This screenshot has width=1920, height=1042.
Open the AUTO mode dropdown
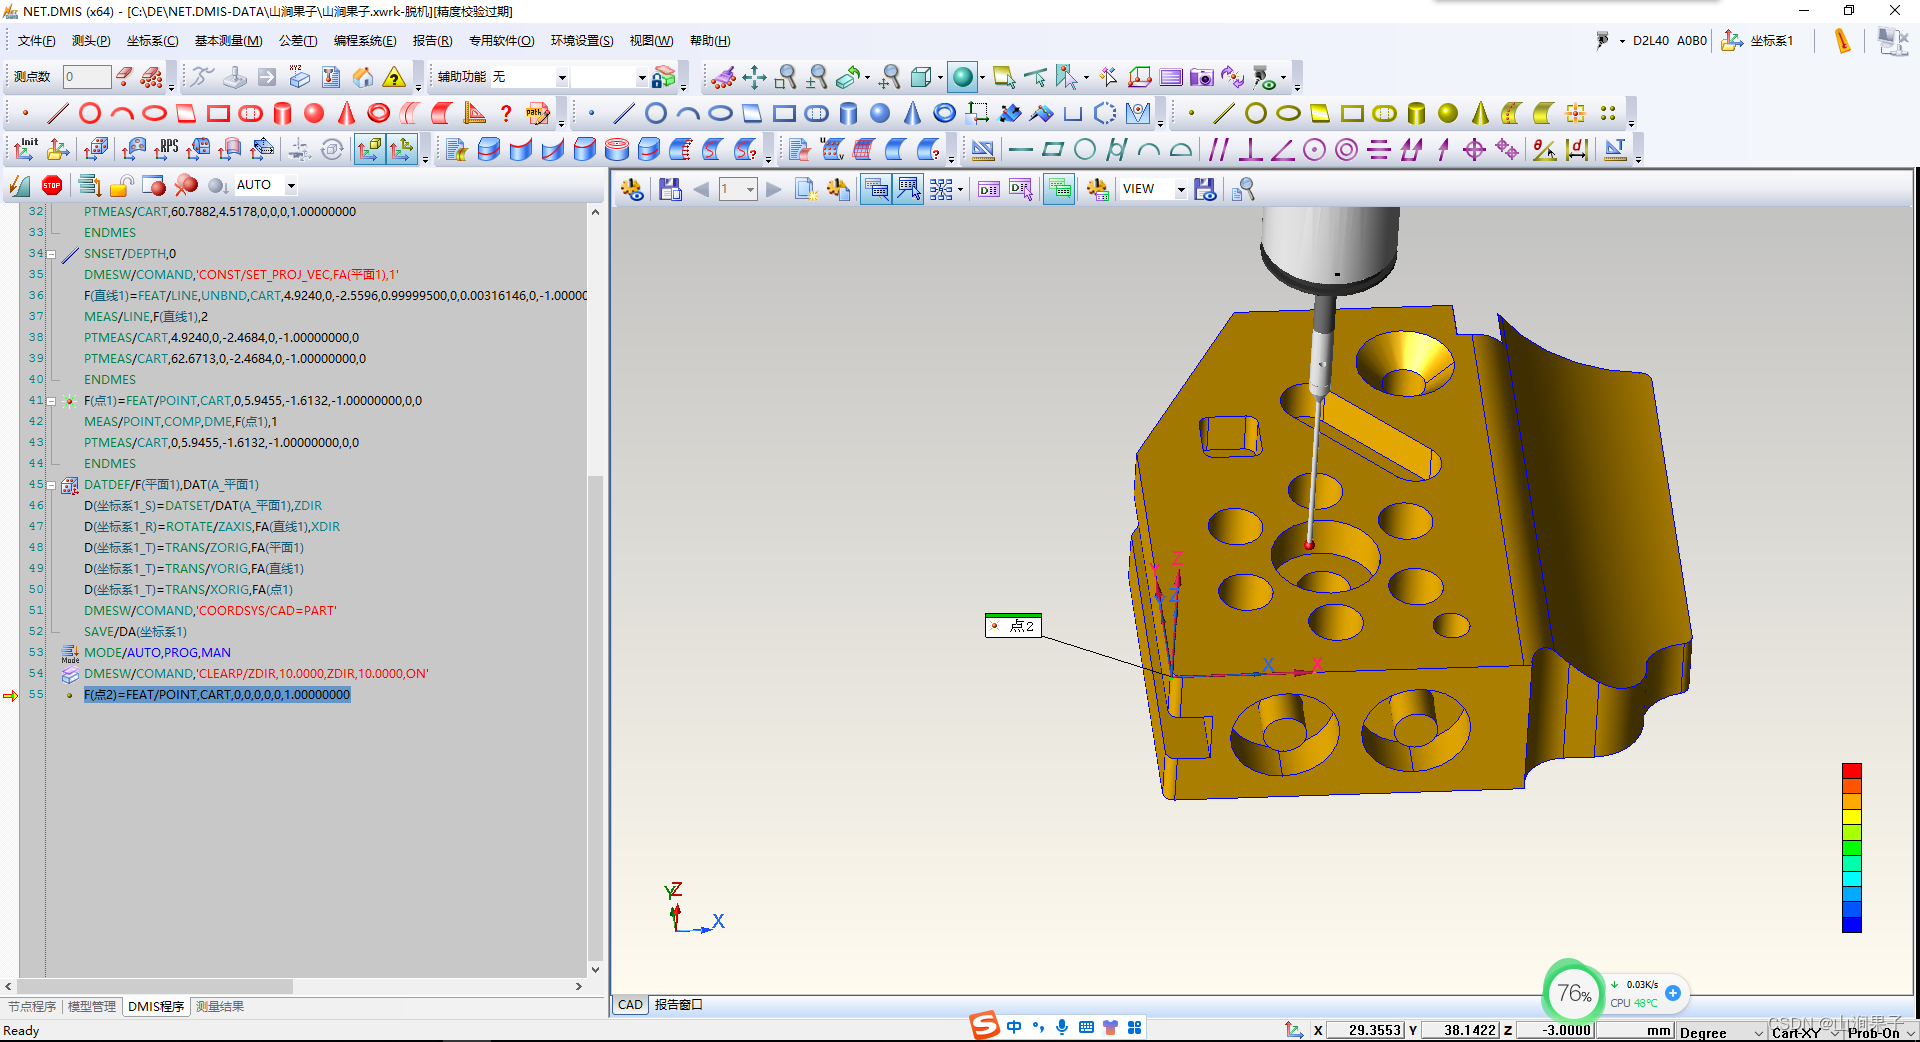[x=291, y=185]
